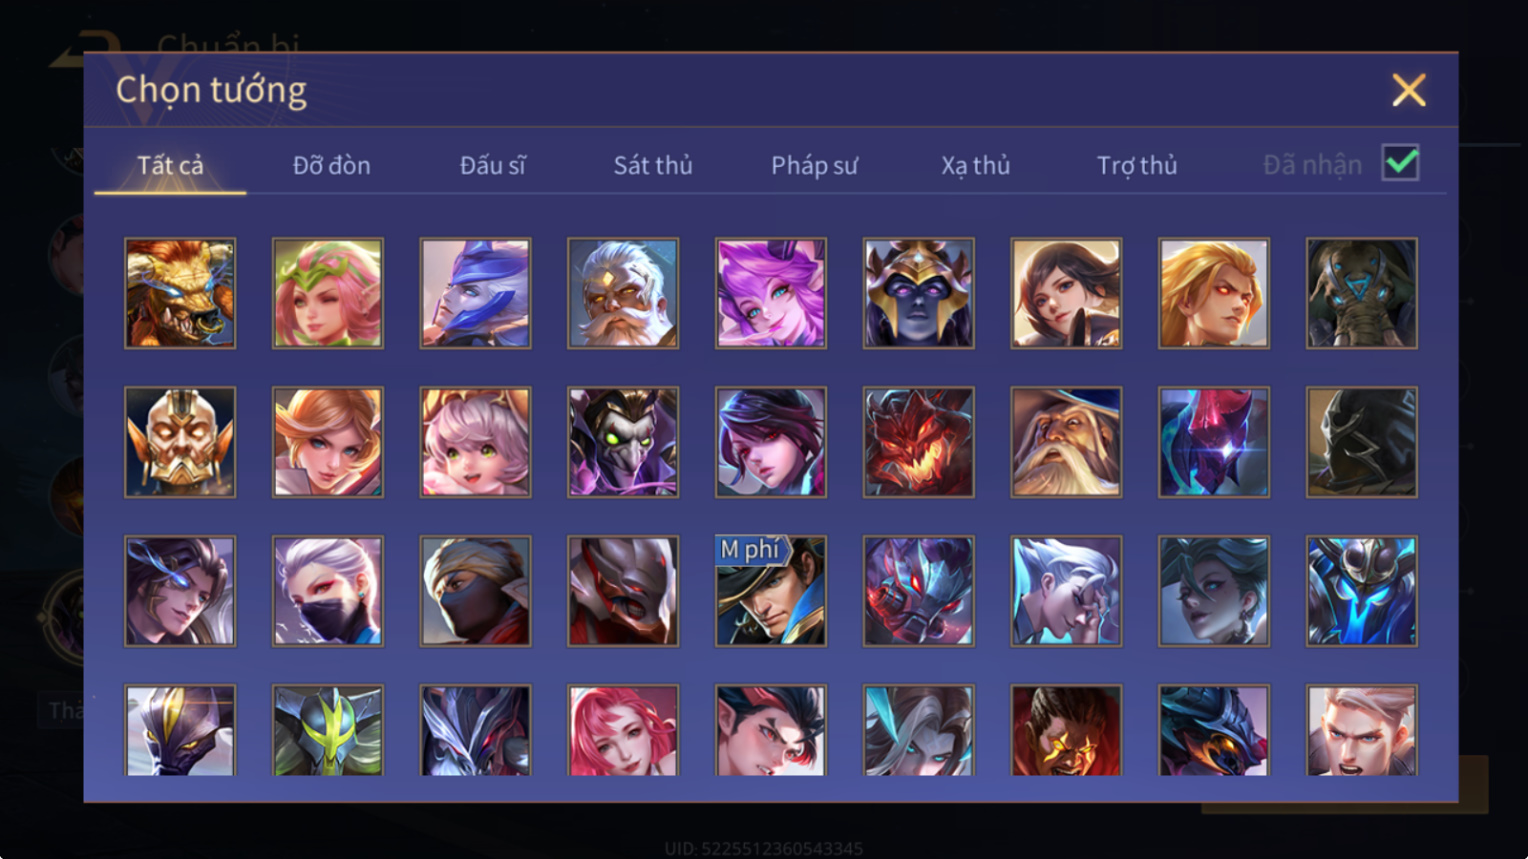Select the orange lion beast hero portrait

click(180, 293)
